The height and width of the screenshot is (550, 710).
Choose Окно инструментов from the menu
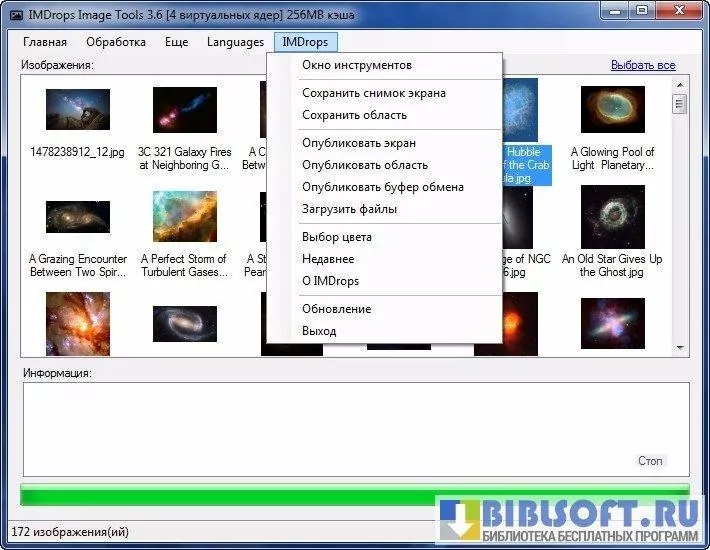pos(357,65)
